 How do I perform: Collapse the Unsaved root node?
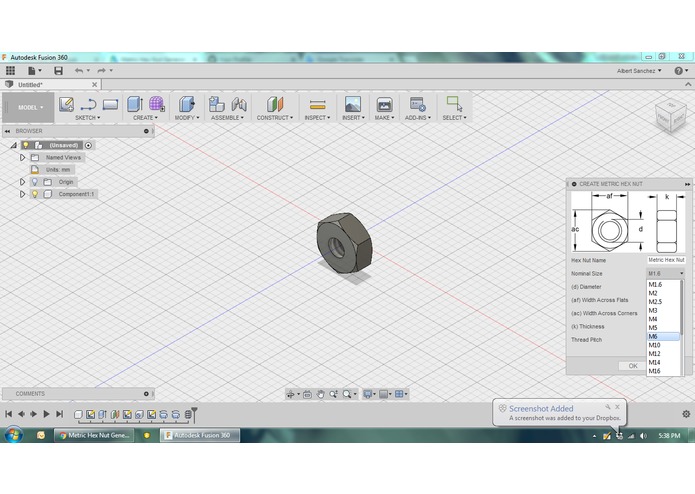pyautogui.click(x=13, y=145)
